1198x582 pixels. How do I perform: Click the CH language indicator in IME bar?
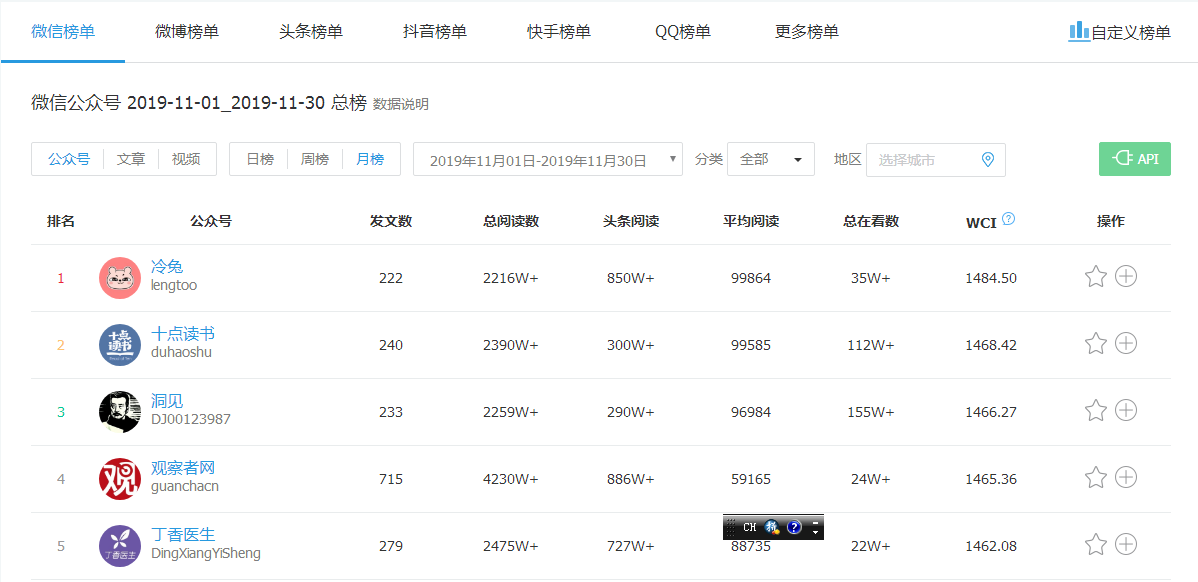750,527
